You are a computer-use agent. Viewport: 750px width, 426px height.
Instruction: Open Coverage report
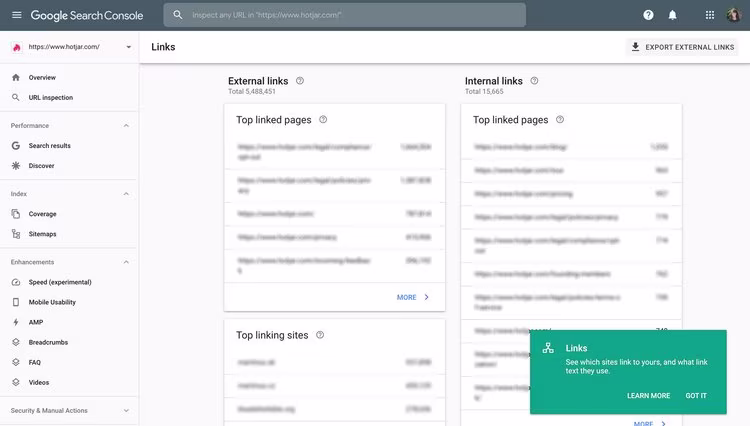(x=43, y=214)
